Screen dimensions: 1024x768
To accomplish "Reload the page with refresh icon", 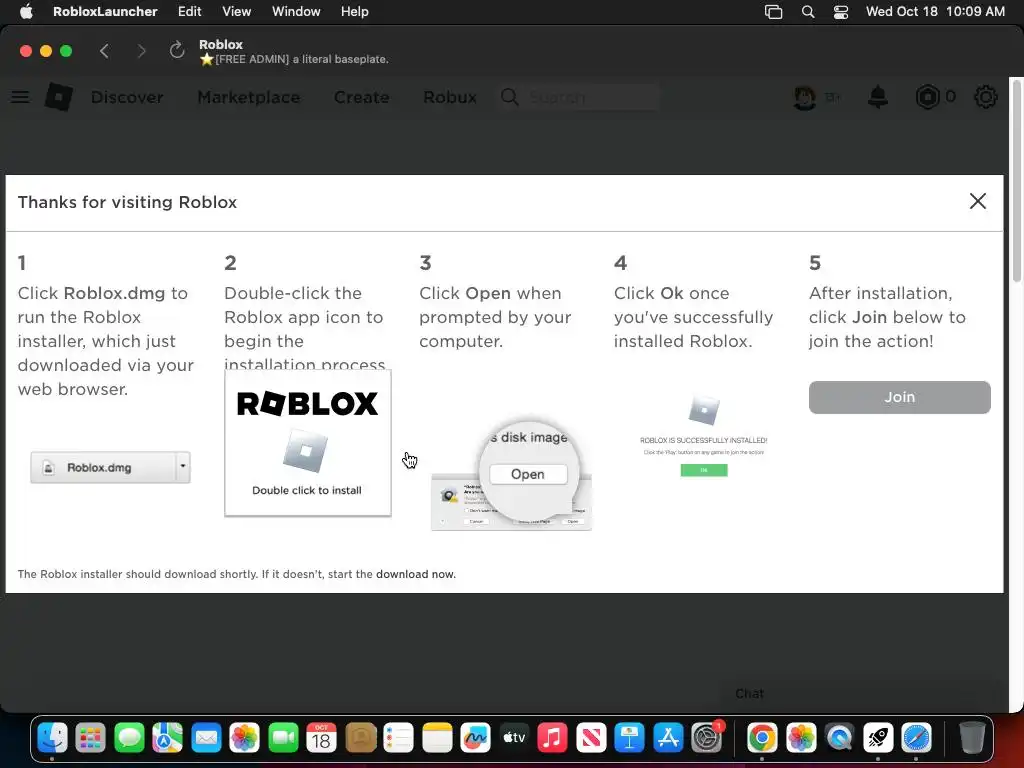I will (x=177, y=50).
